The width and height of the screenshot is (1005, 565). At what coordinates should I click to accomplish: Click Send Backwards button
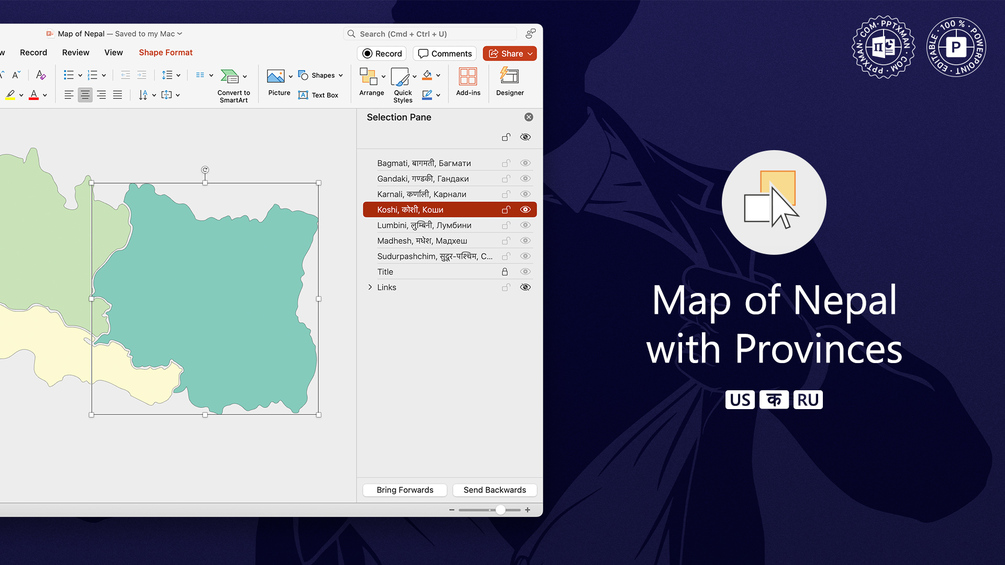click(x=495, y=490)
